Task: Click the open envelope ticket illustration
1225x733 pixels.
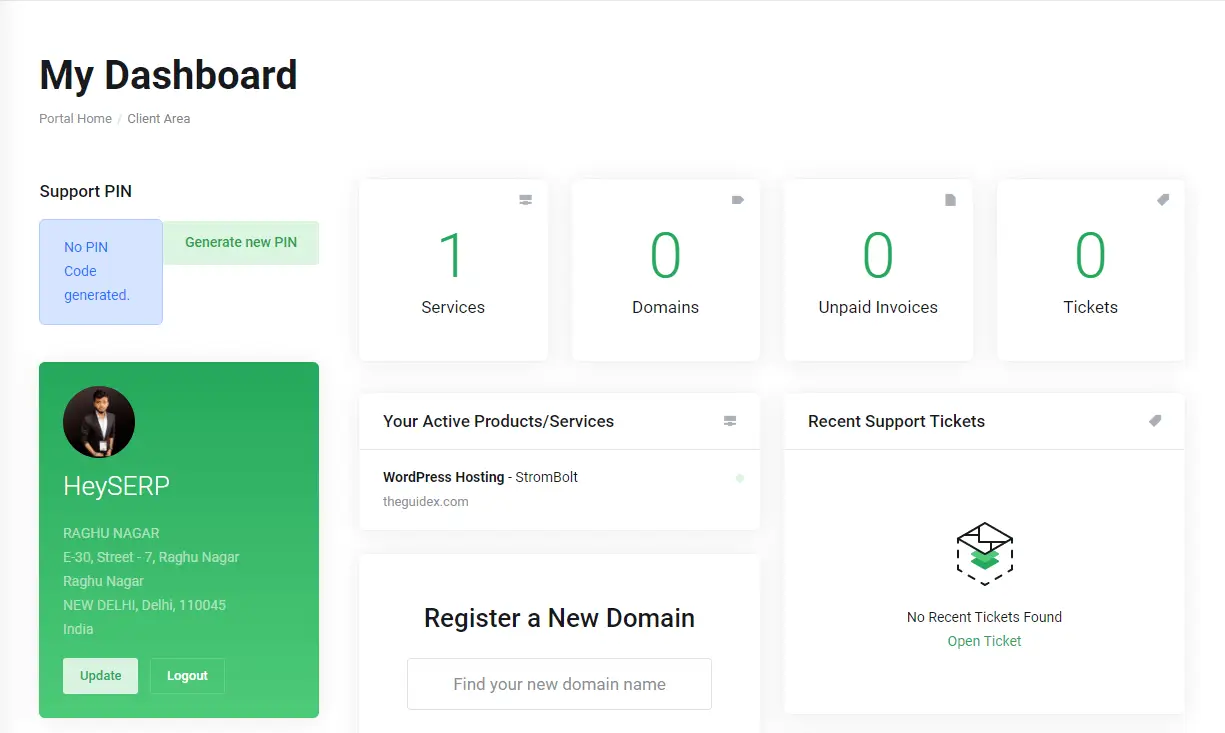Action: point(984,551)
